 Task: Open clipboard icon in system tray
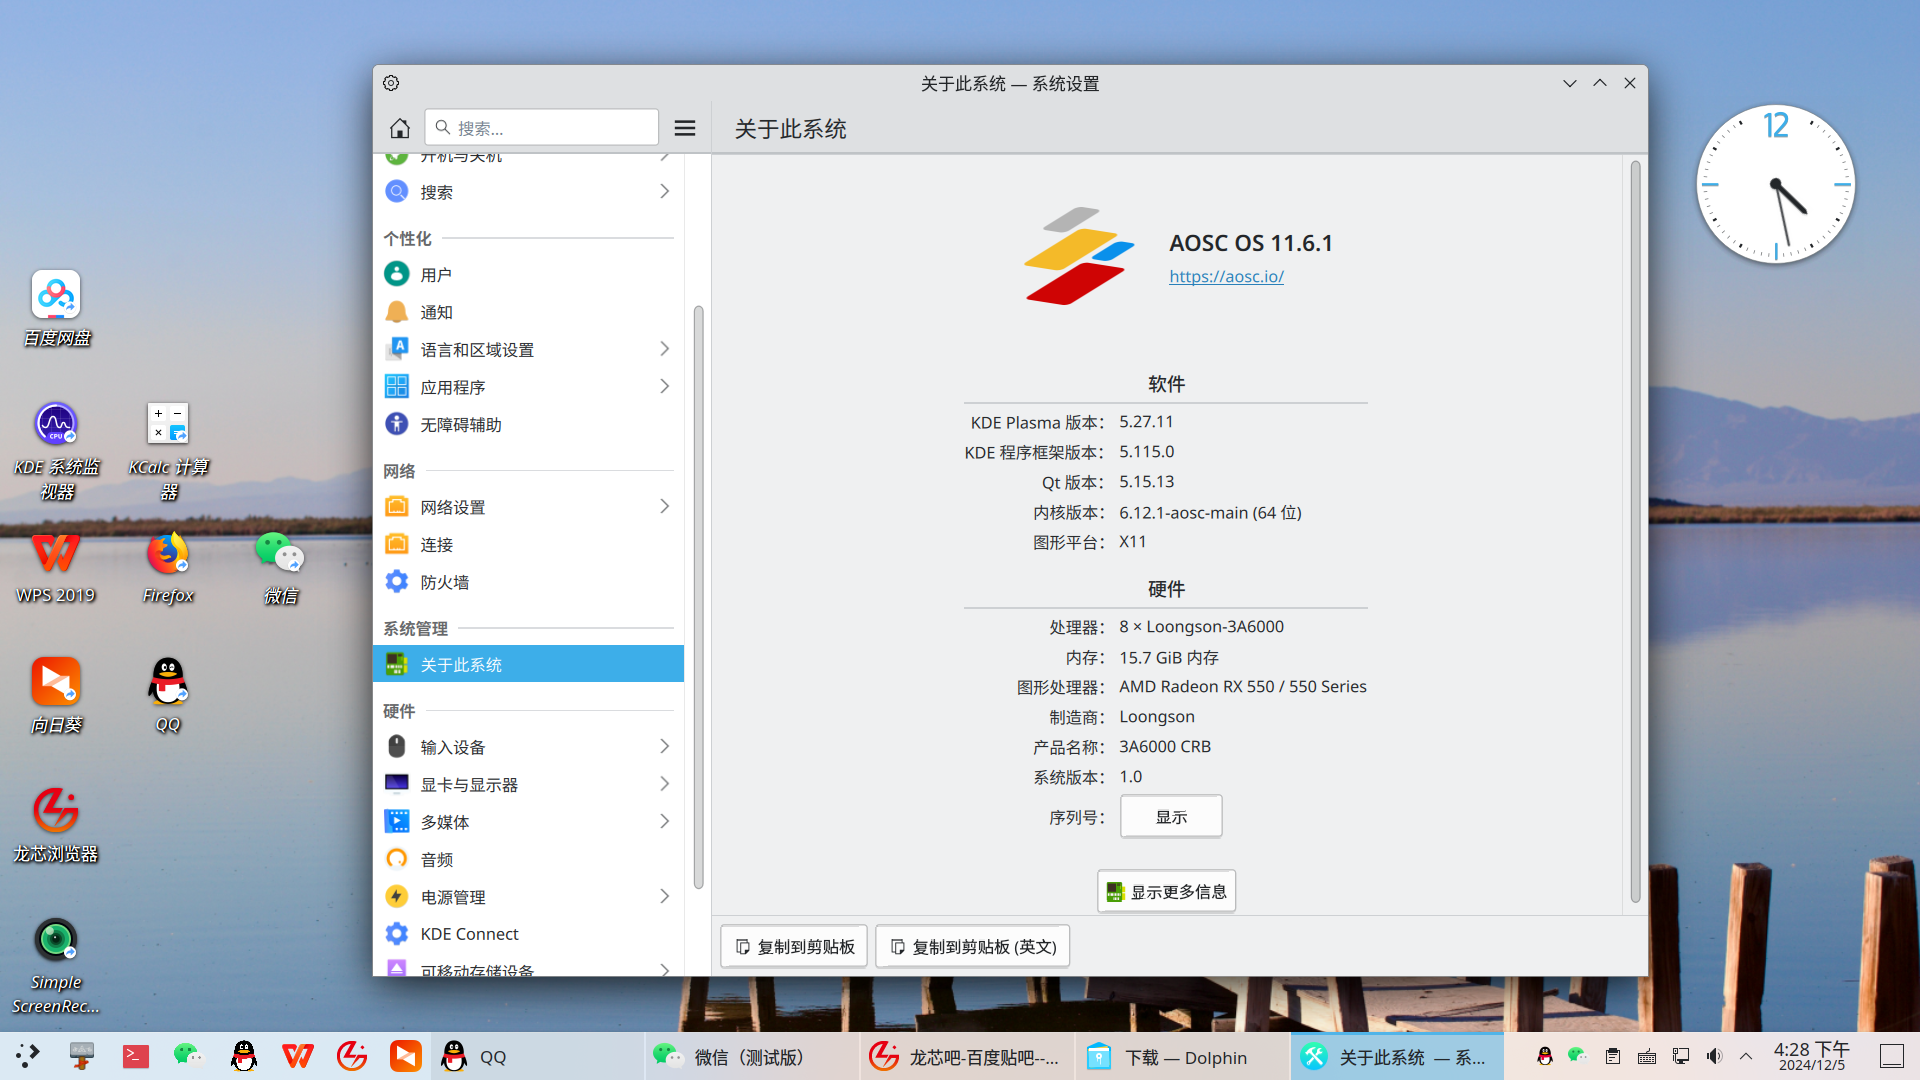click(x=1612, y=1056)
